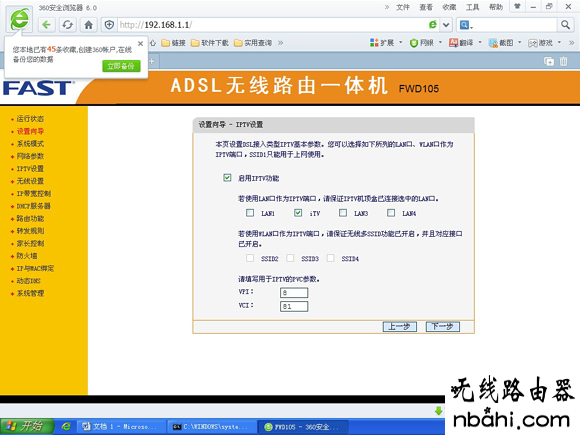Click the VPI input field
Image resolution: width=580 pixels, height=435 pixels.
(x=294, y=293)
